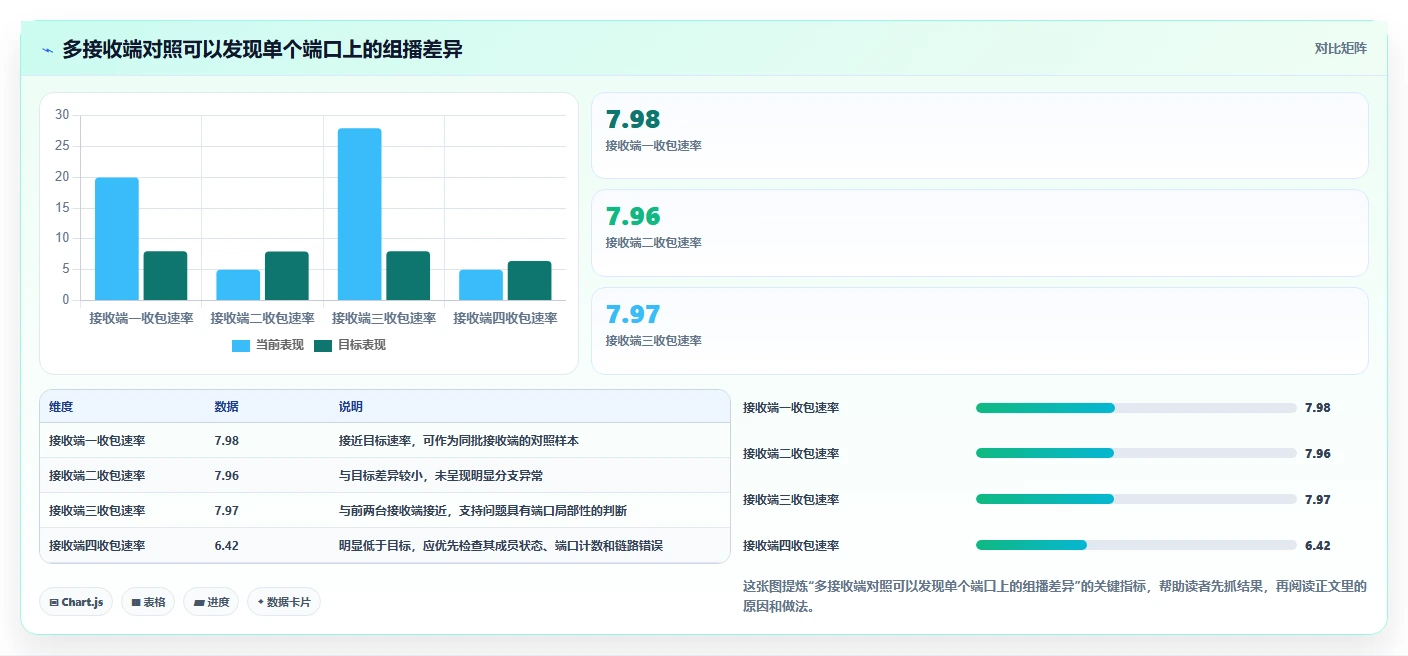The width and height of the screenshot is (1408, 656).
Task: Click the green bar for 接收端三收包速率
Action: pos(408,276)
